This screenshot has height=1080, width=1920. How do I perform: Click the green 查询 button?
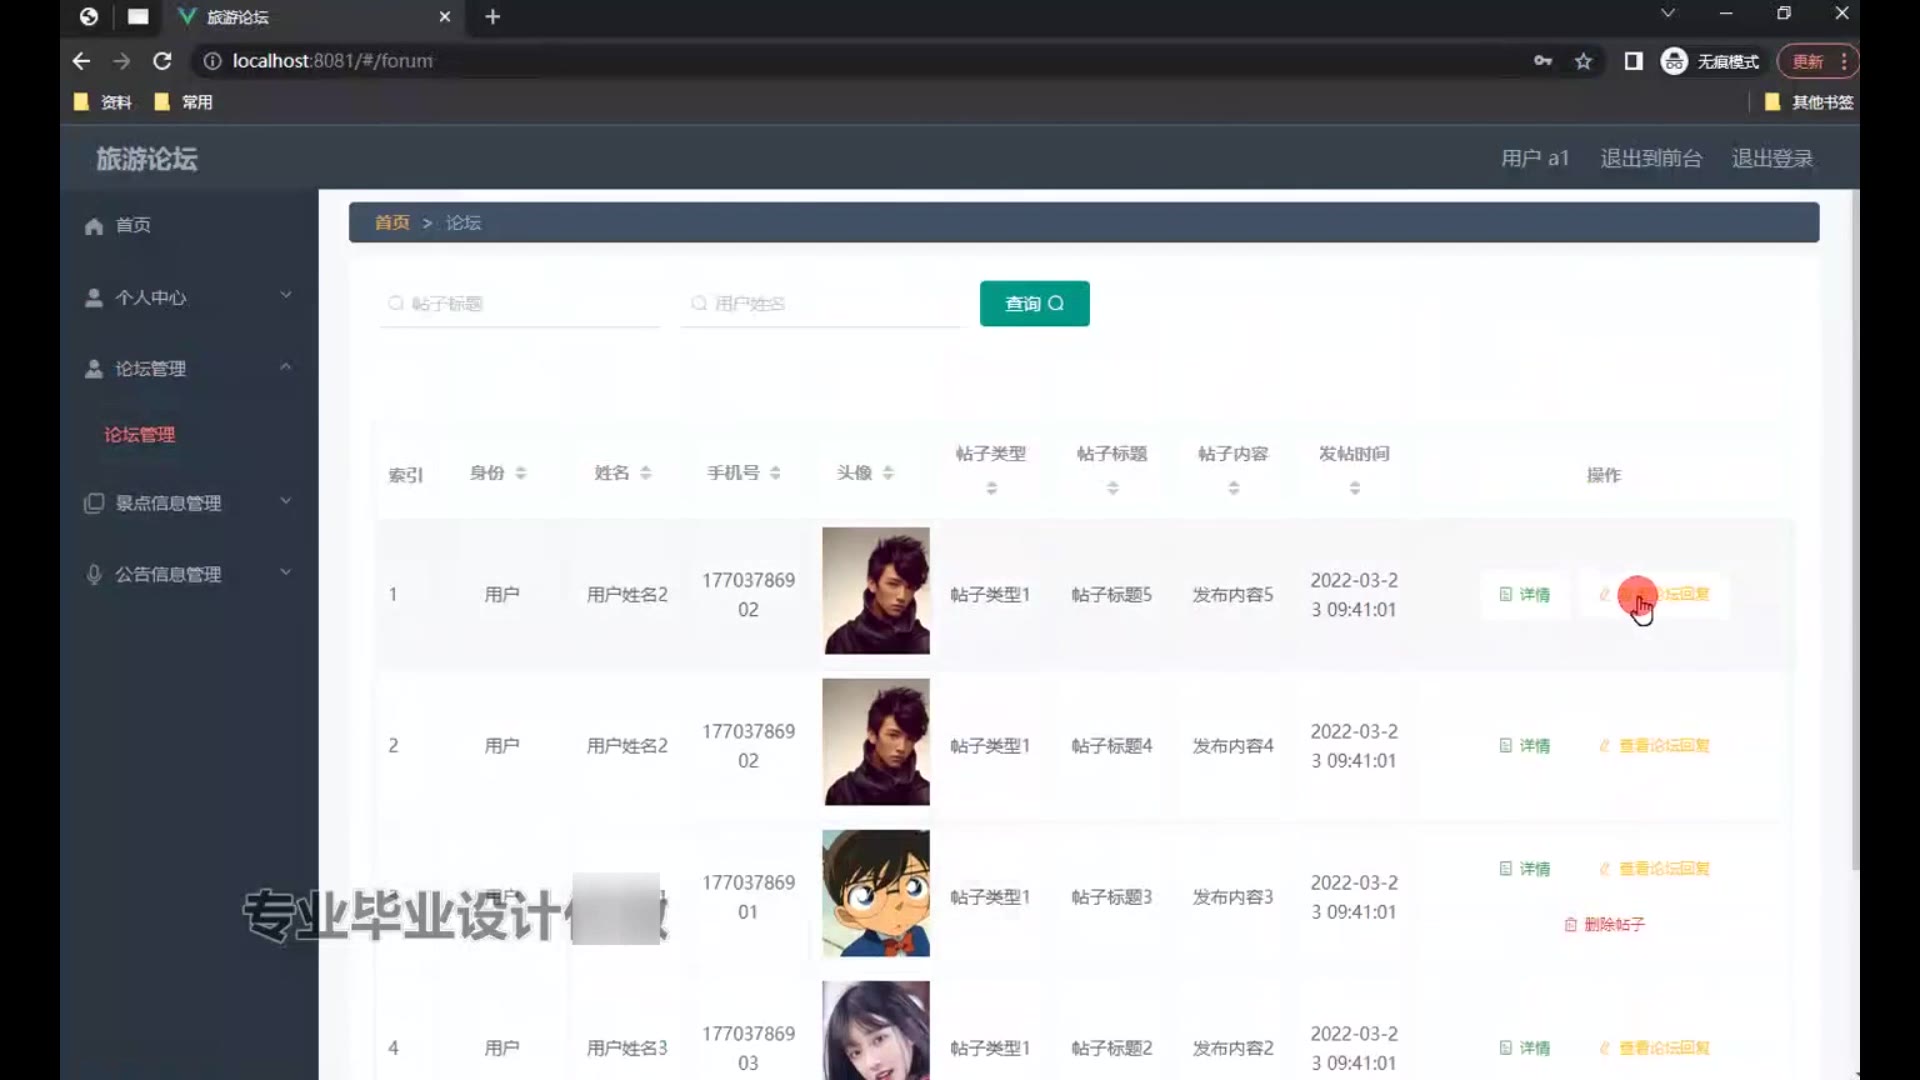pos(1034,303)
